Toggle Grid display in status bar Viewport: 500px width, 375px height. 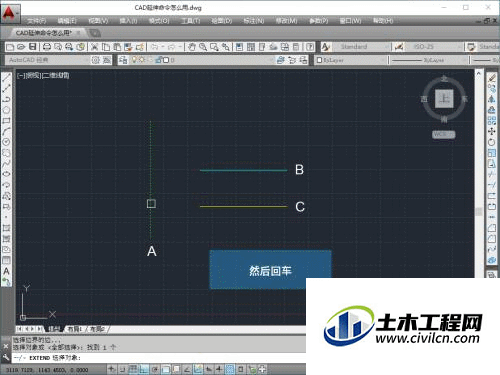pyautogui.click(x=133, y=369)
